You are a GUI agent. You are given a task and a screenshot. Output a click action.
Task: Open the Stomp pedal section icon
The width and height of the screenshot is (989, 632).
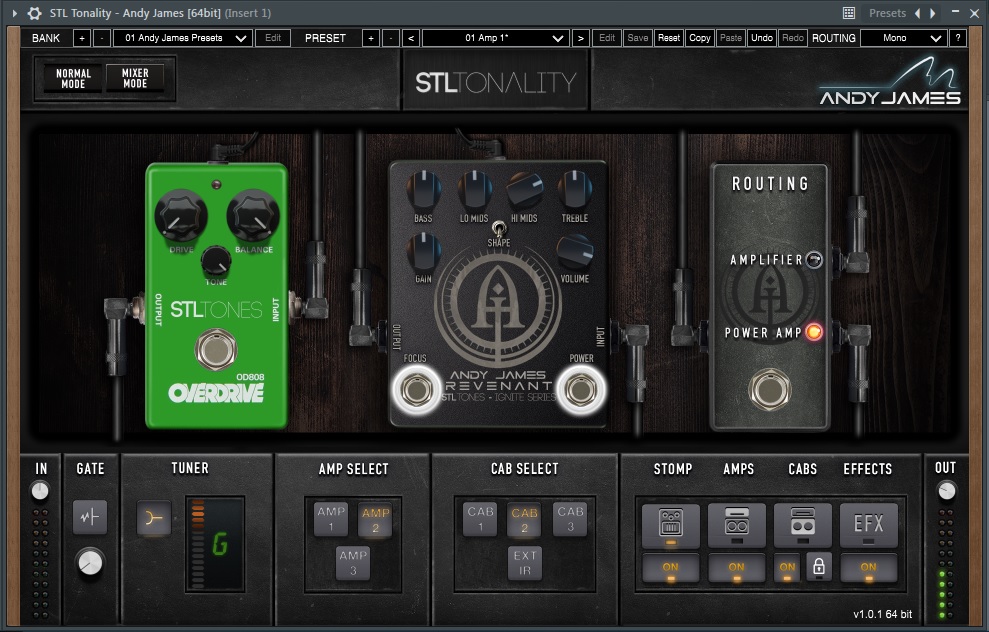click(670, 525)
